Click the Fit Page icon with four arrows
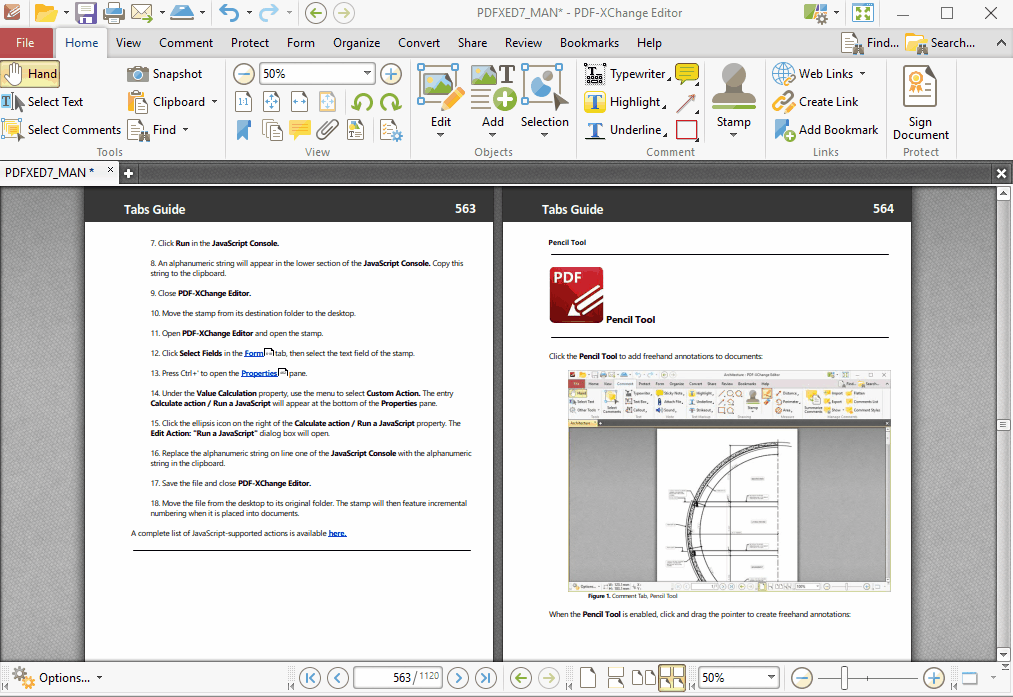Viewport: 1013px width, 697px height. point(271,101)
